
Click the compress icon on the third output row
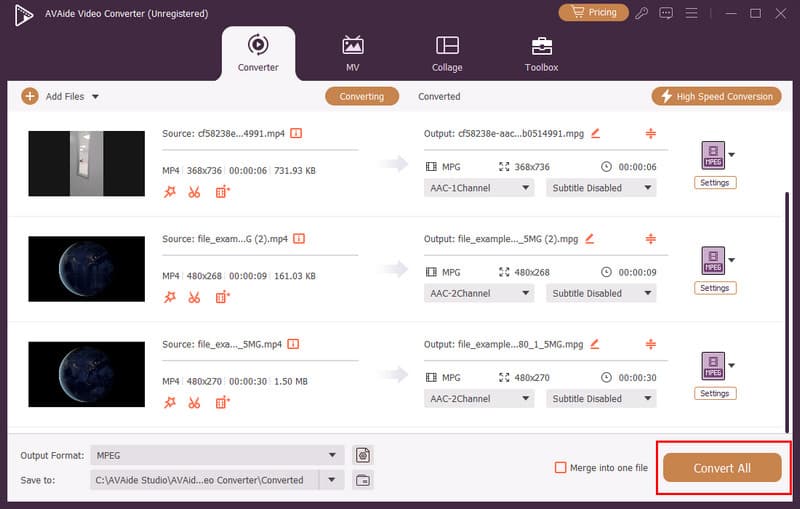[650, 344]
